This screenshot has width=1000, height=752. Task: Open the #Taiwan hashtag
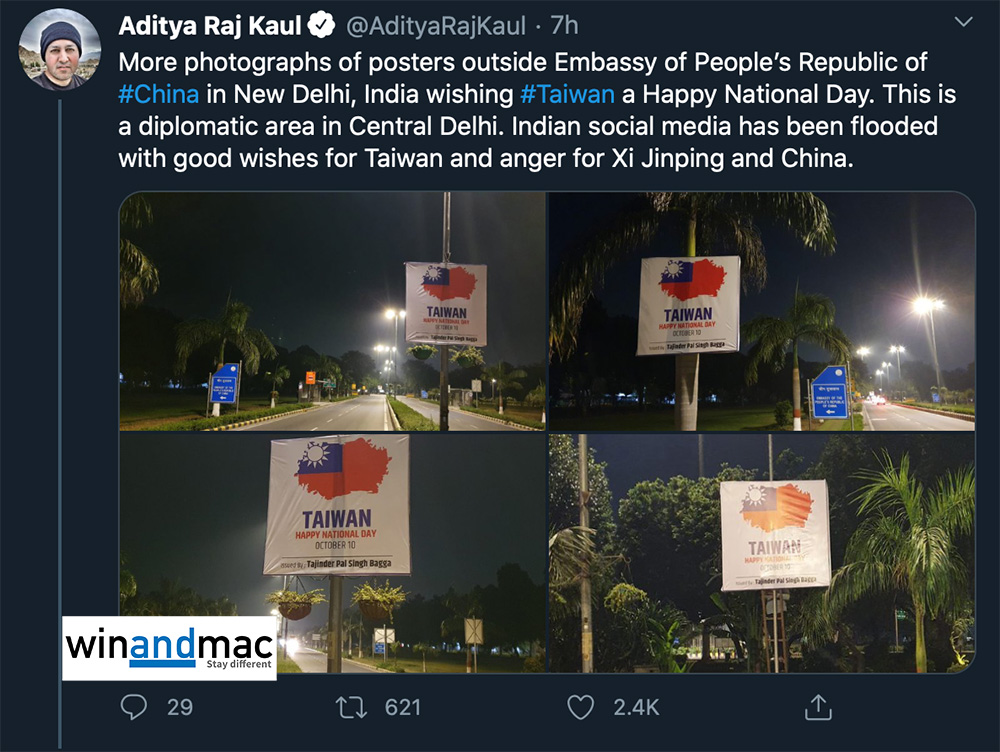pos(568,94)
